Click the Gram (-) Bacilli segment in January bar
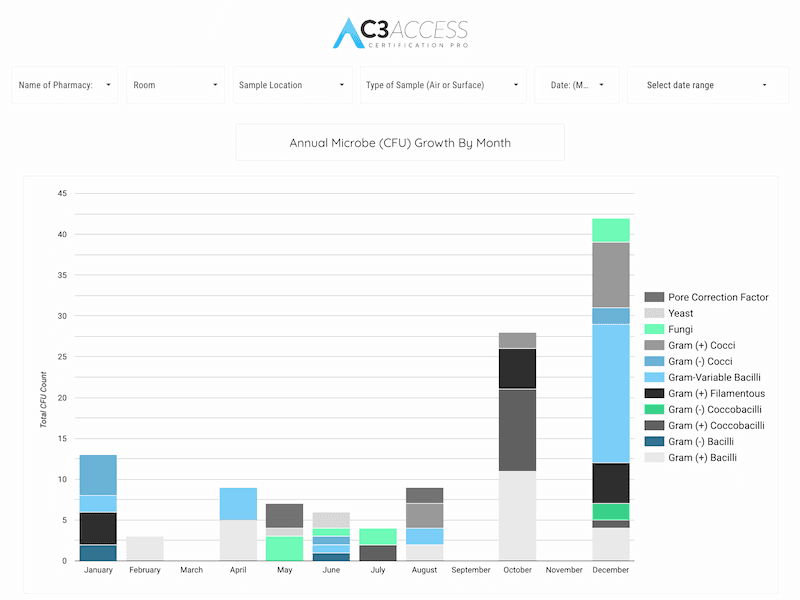Screen dimensions: 800x600 (98, 553)
